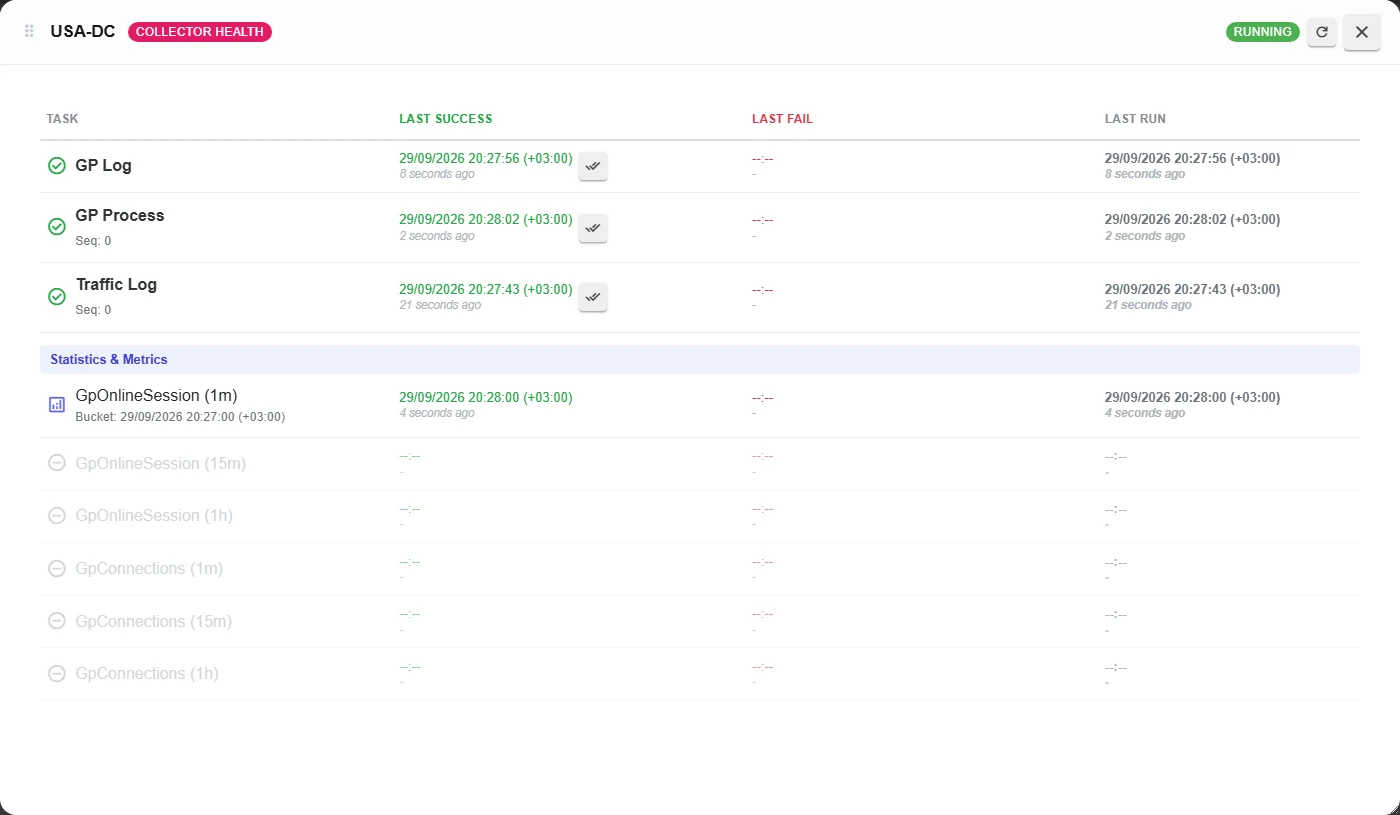Click the LAST FAIL column header

click(x=782, y=119)
